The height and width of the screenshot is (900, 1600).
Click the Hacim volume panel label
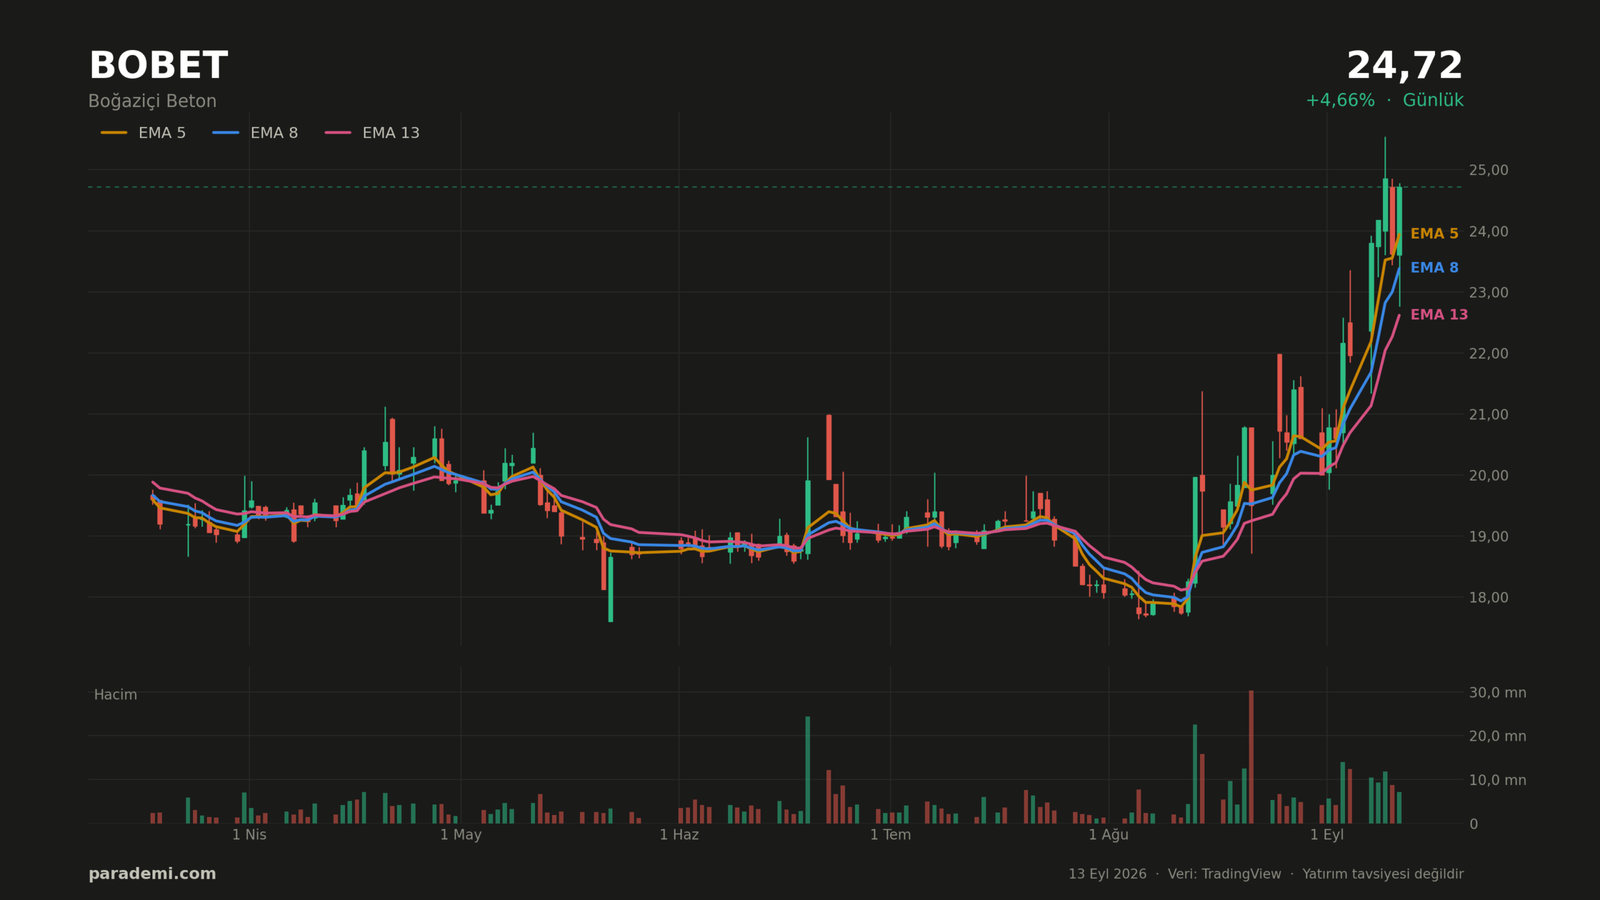(115, 695)
